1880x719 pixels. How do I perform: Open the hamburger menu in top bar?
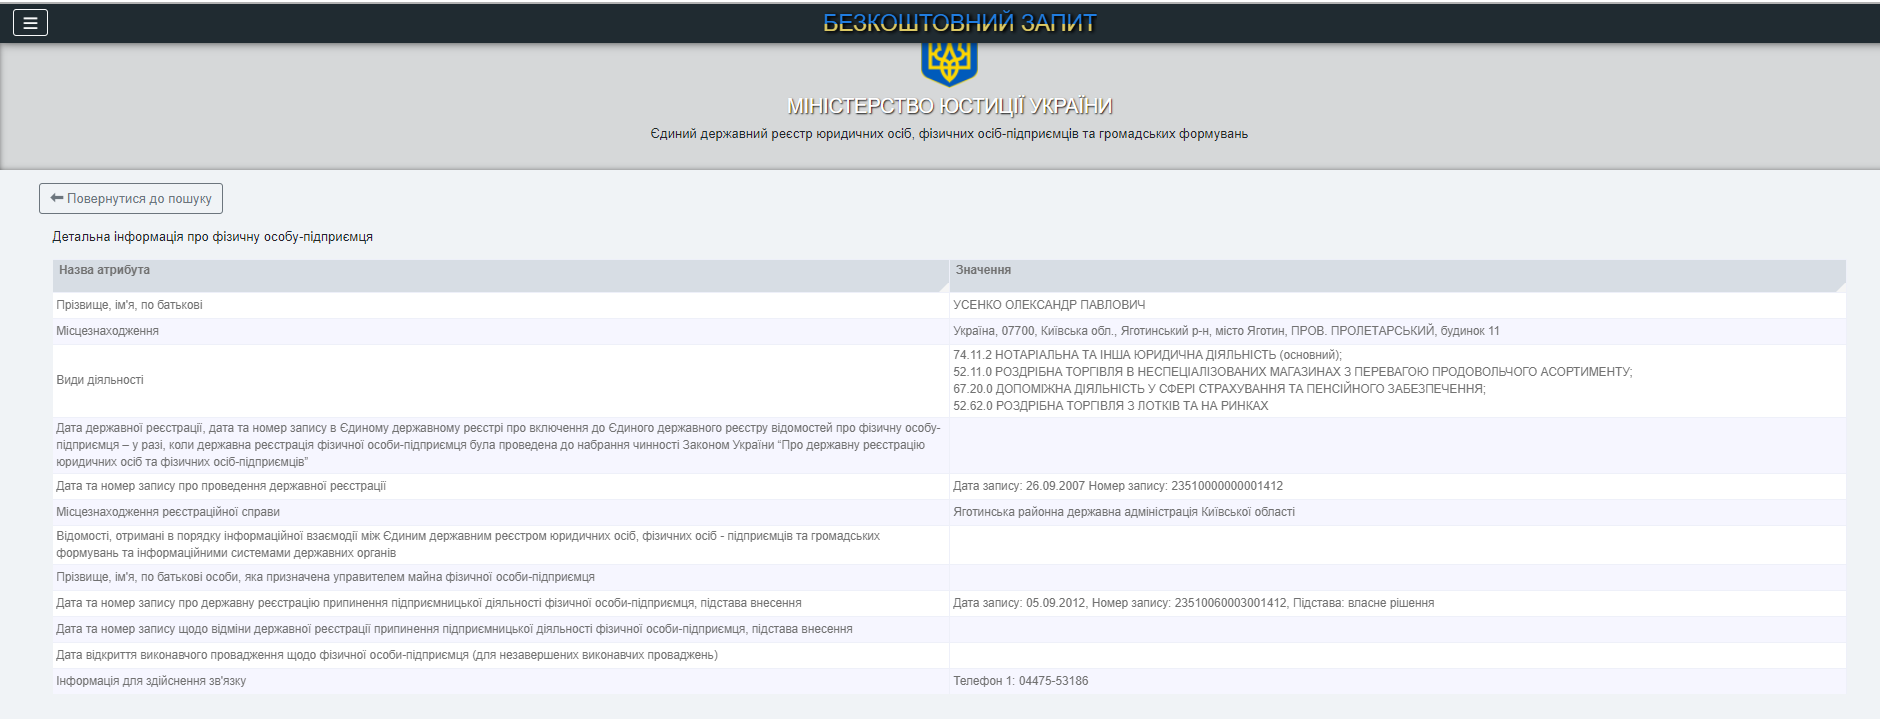(x=30, y=23)
